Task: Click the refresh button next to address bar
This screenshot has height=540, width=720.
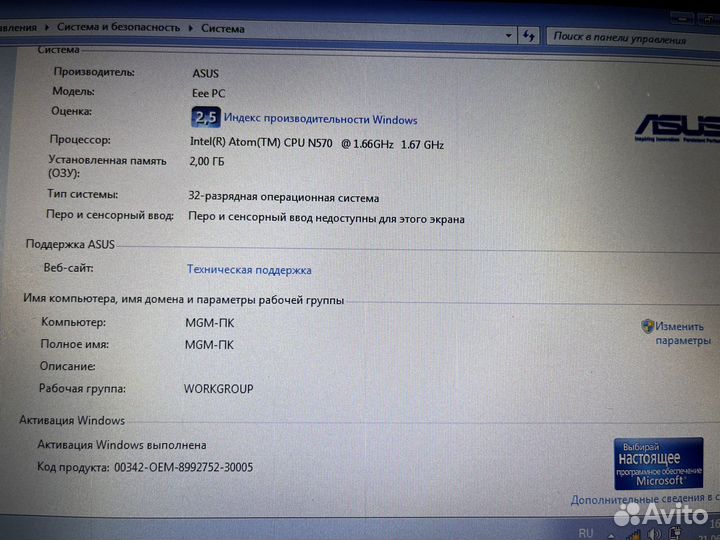Action: [529, 36]
